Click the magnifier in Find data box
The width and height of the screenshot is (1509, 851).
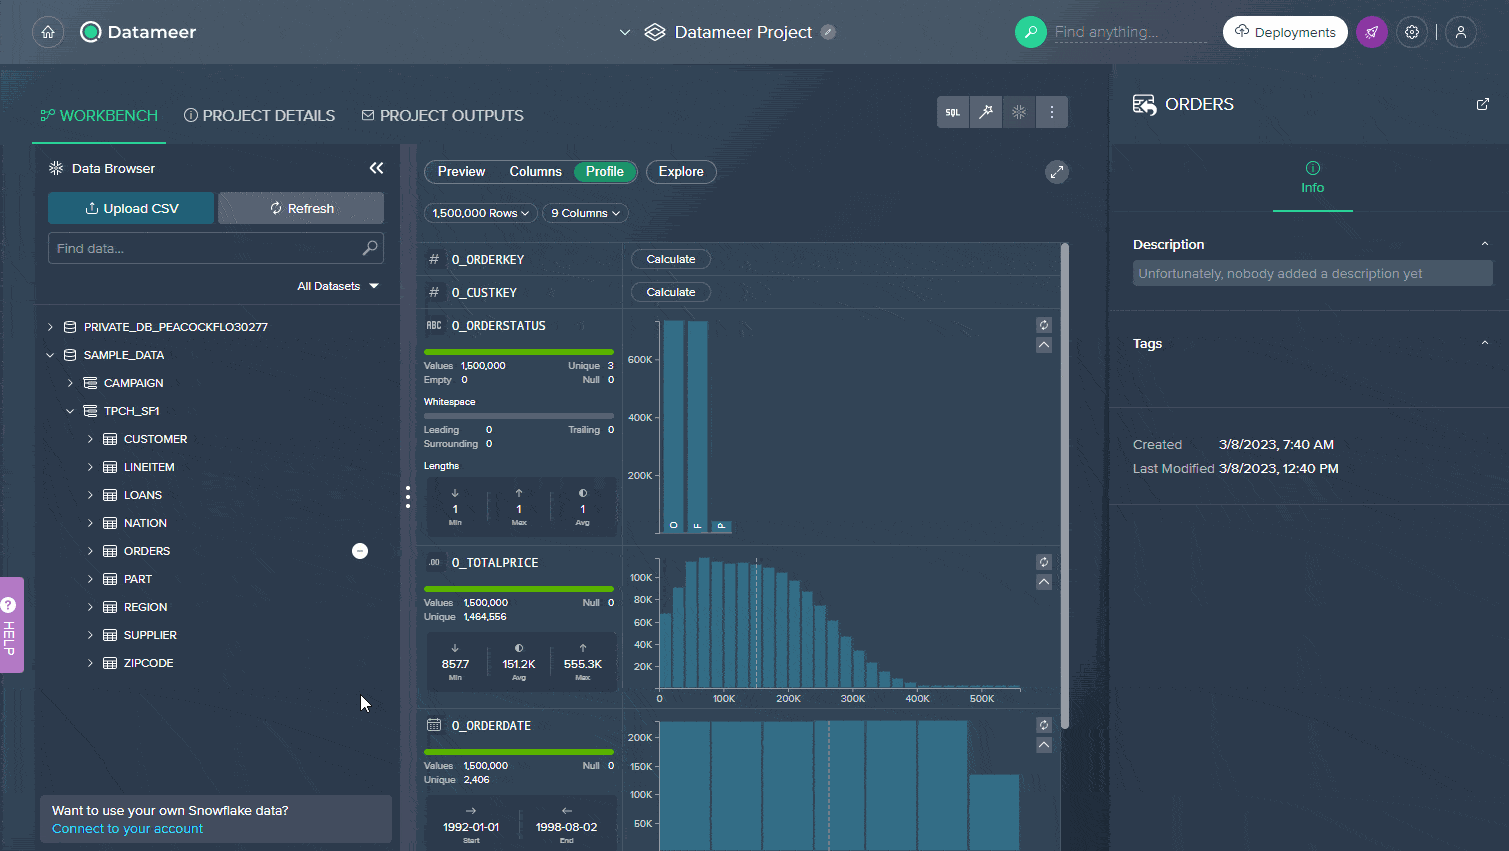click(x=370, y=248)
